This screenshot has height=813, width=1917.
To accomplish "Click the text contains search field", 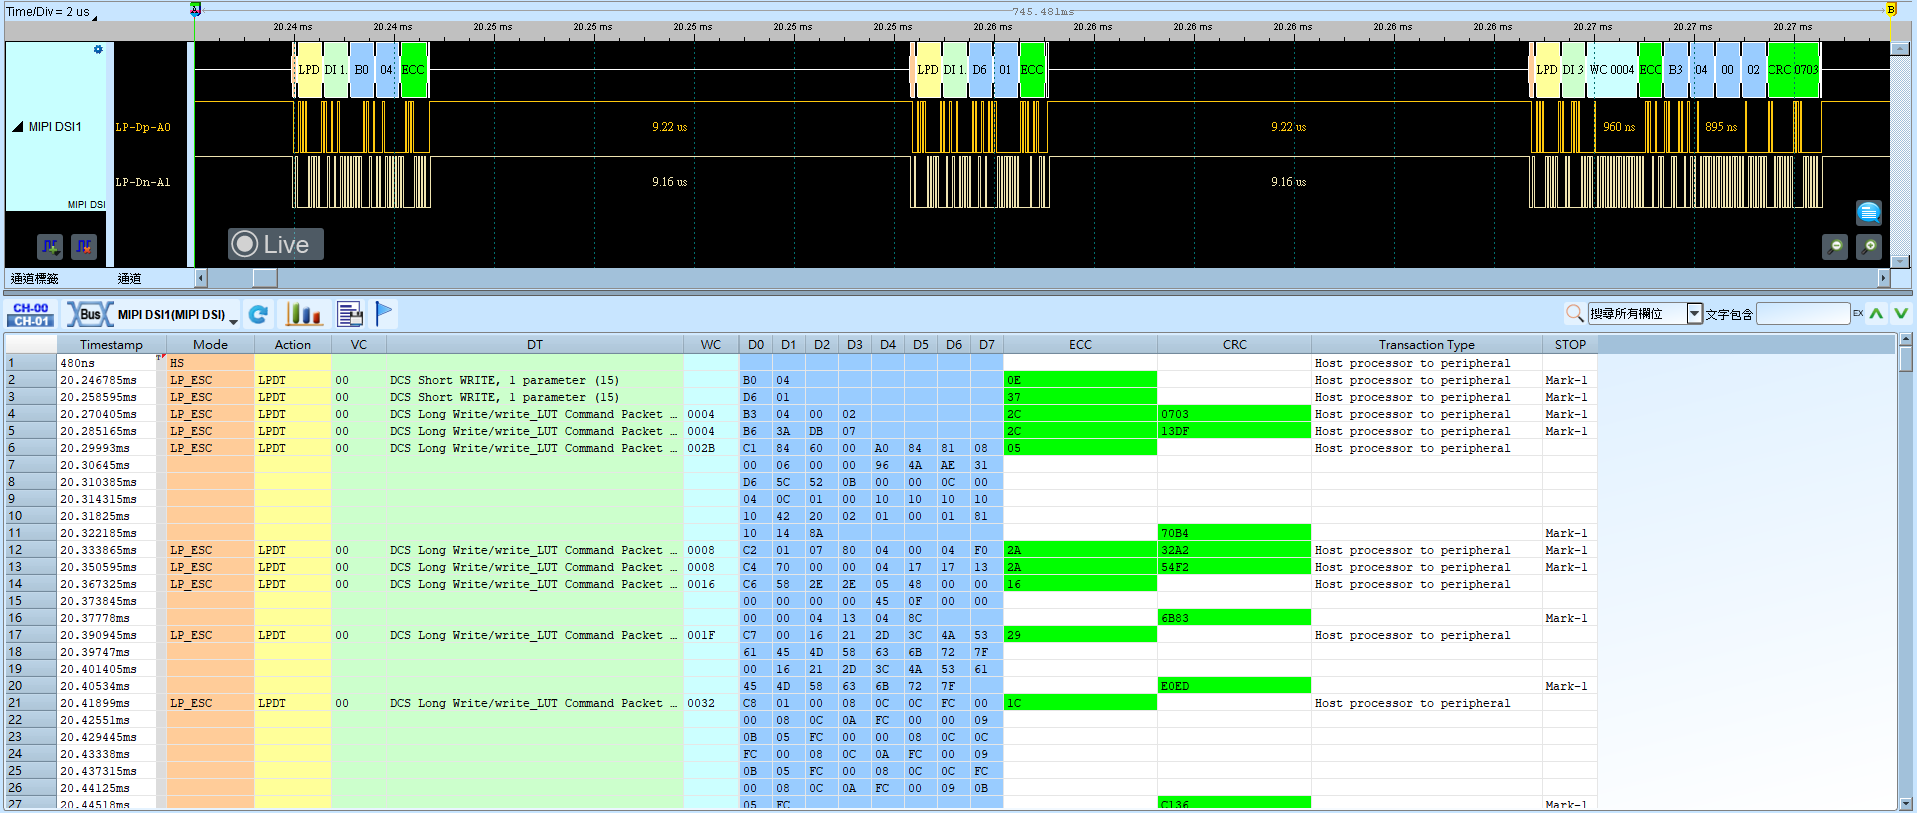I will click(x=1803, y=314).
